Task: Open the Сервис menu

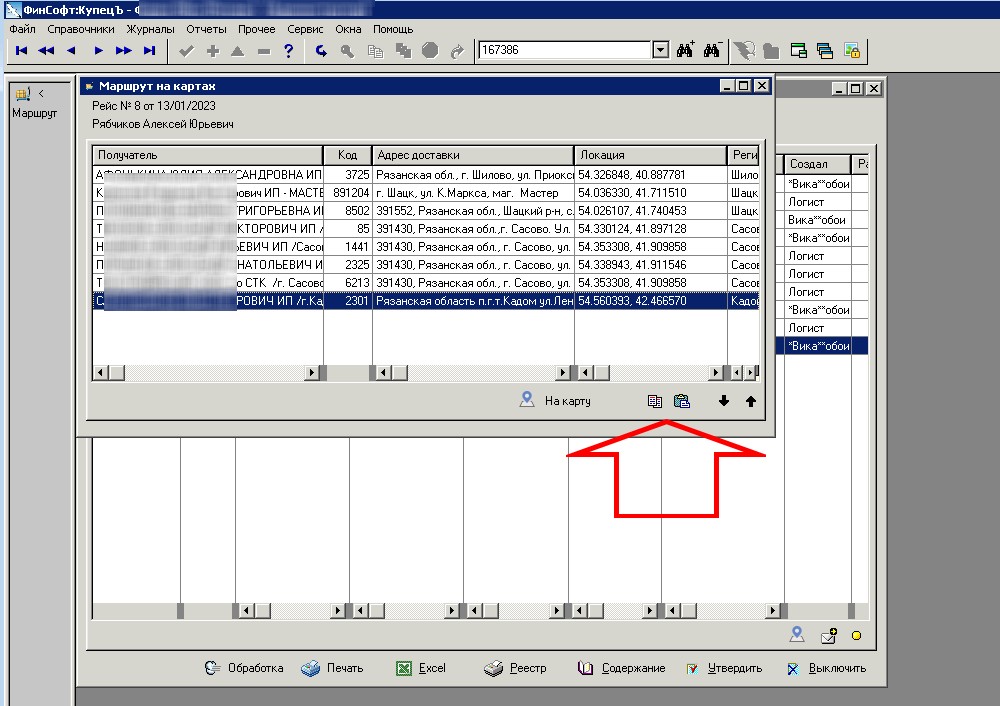Action: 305,29
